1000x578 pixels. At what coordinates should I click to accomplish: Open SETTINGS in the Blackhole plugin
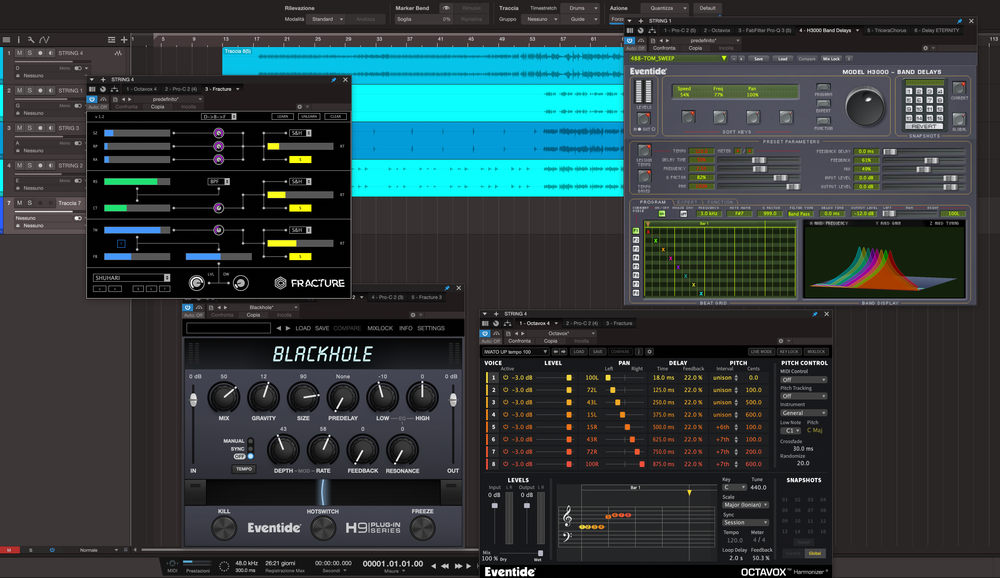[431, 329]
